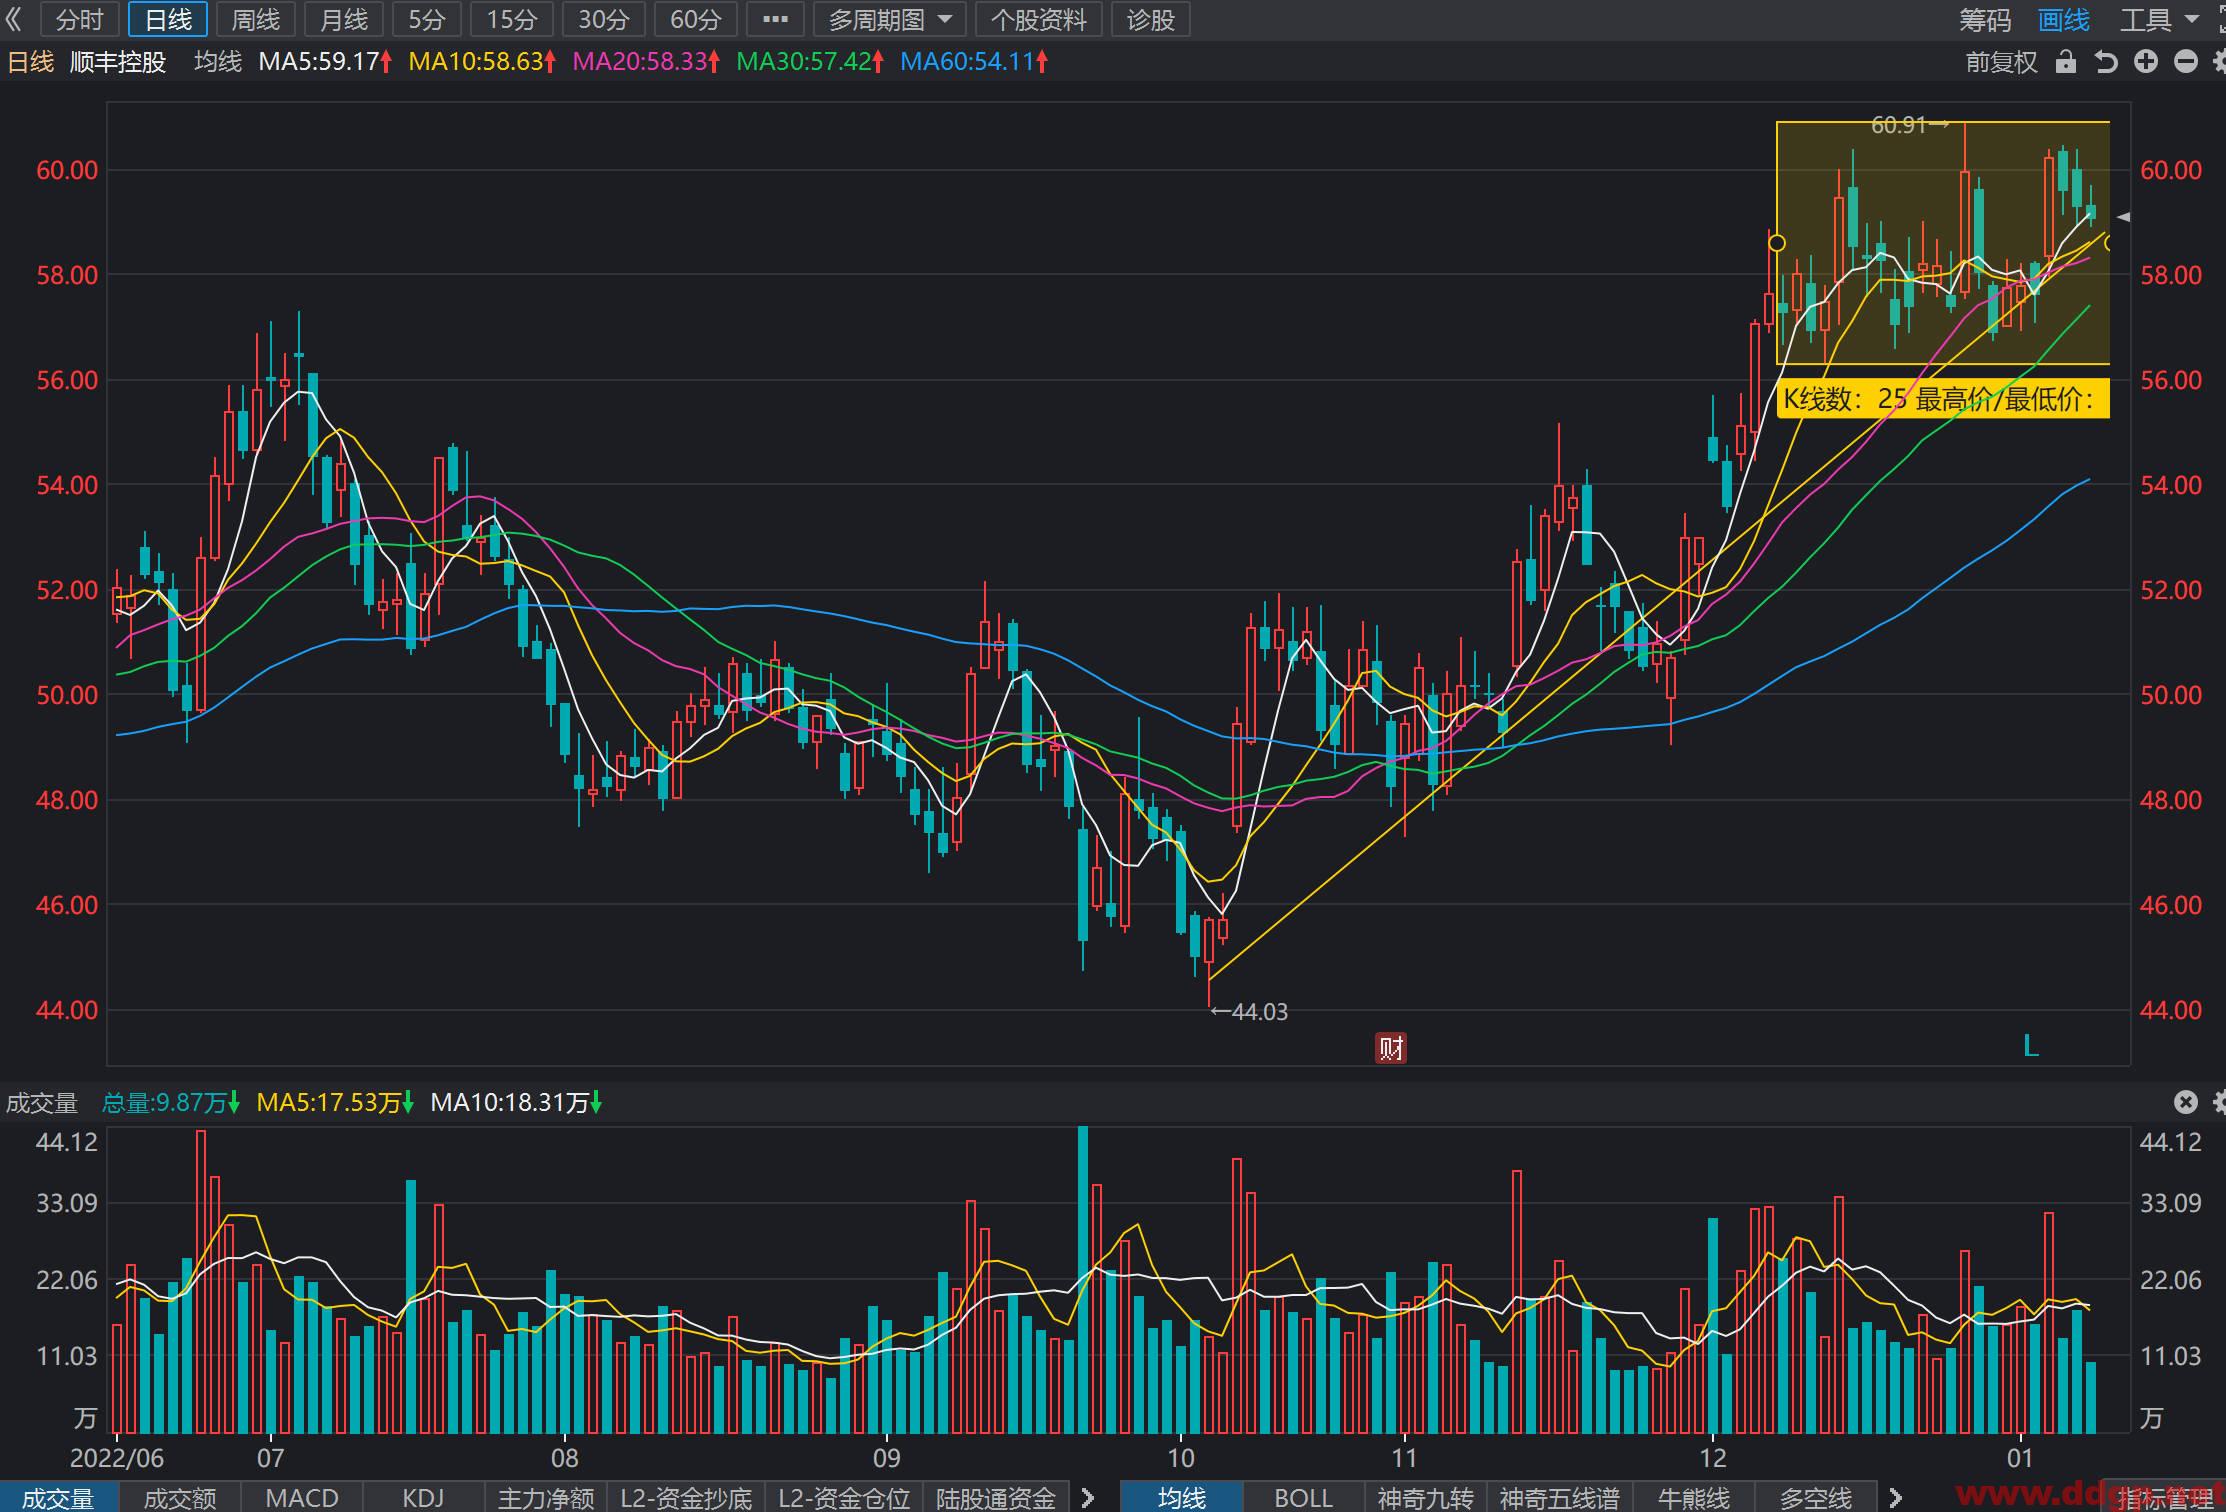
Task: Select the 多空线 indicator tab
Action: pyautogui.click(x=1816, y=1497)
